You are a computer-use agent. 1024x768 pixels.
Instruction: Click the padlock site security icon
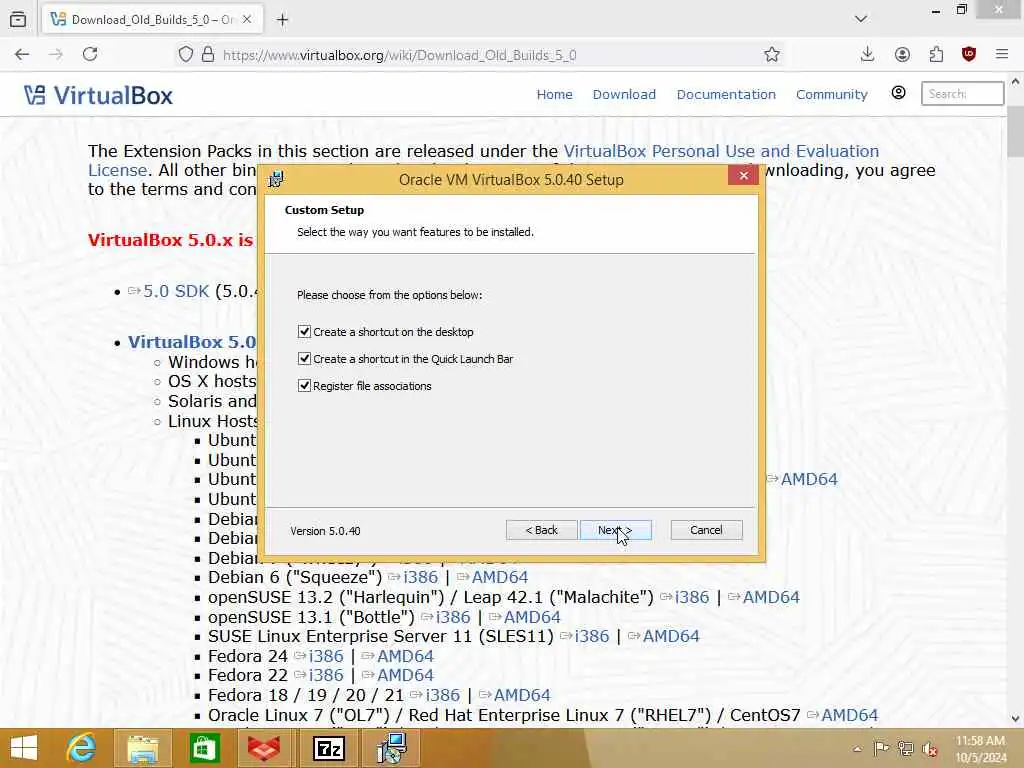[x=208, y=55]
